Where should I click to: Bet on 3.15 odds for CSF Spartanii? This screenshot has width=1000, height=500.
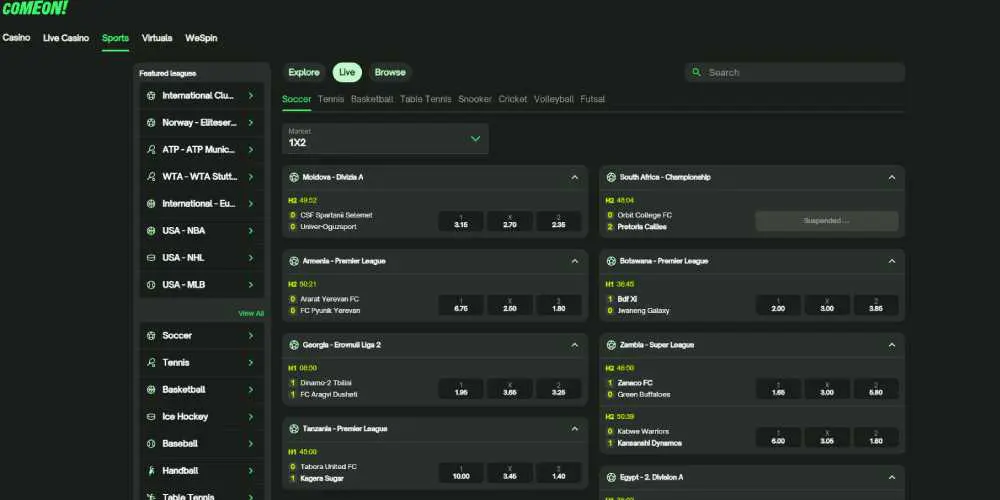[461, 221]
